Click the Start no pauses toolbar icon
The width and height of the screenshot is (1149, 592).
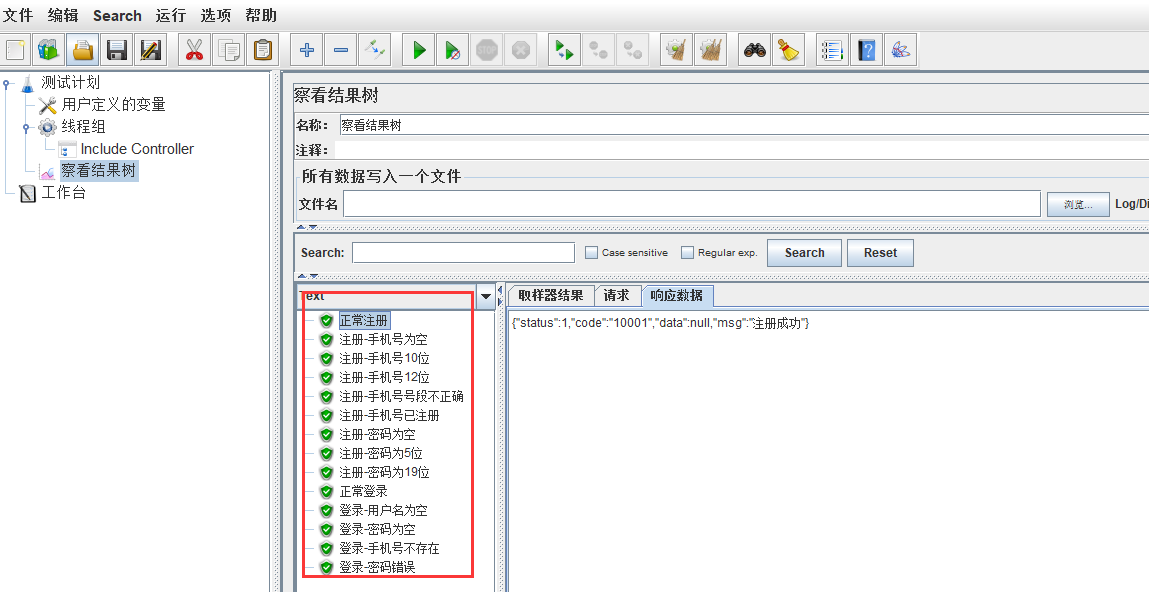pos(452,49)
